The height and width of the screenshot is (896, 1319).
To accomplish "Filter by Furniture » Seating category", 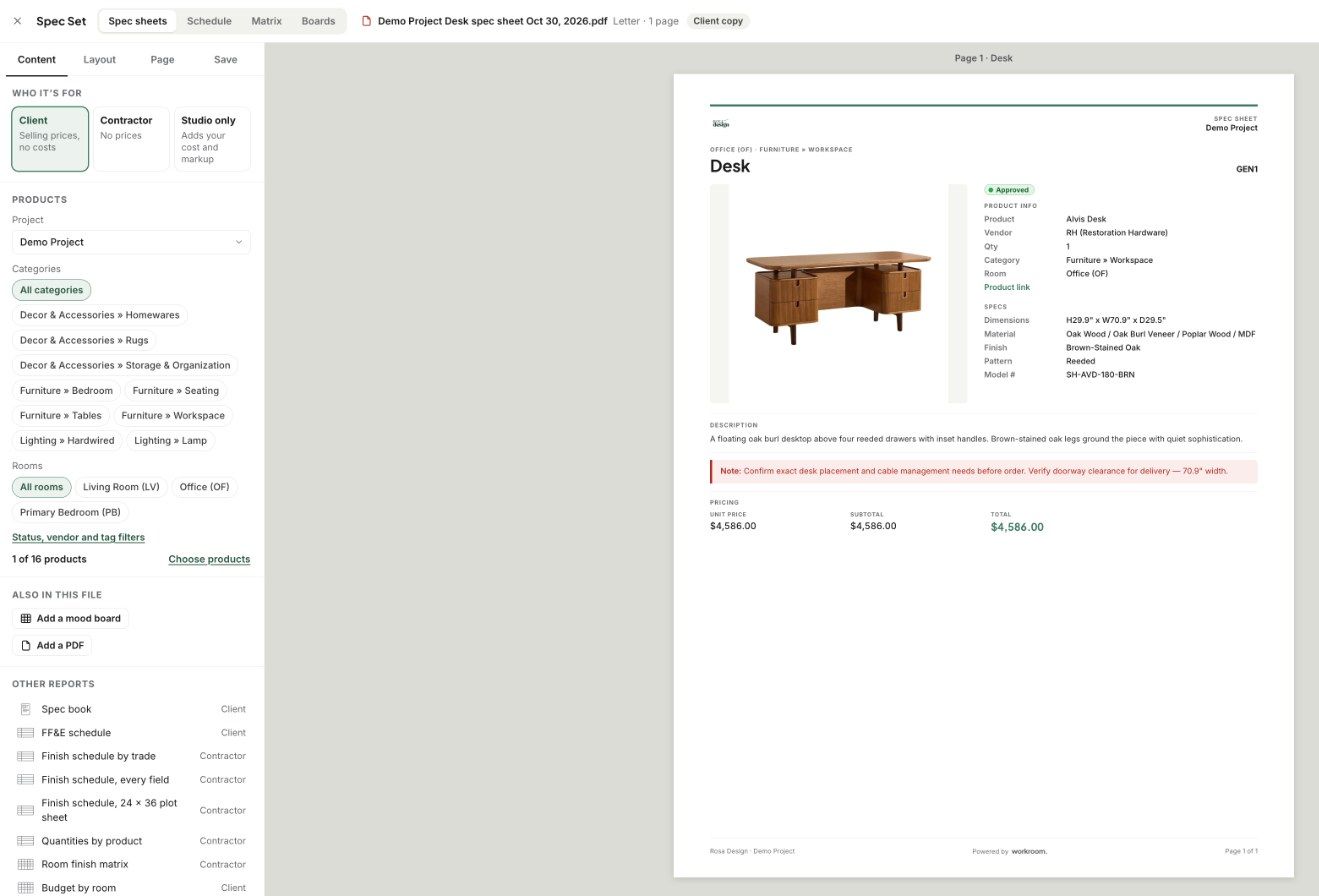I will pyautogui.click(x=176, y=391).
